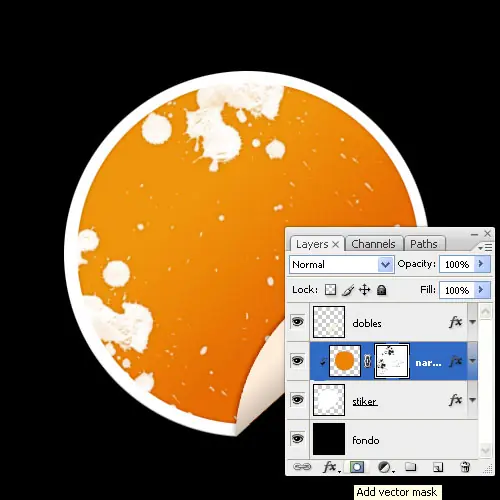Delete layer with trash icon
This screenshot has height=500, width=500.
point(465,467)
